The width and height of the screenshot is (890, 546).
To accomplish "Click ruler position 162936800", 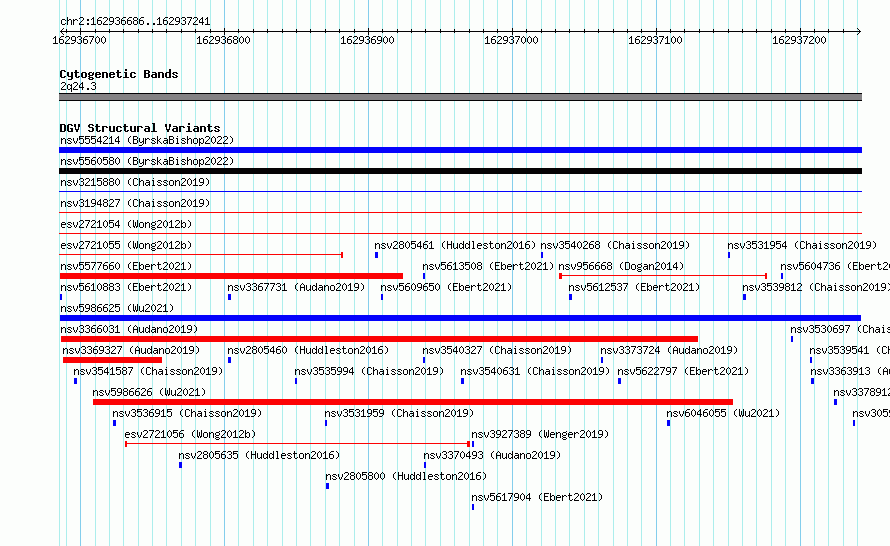I will [x=223, y=40].
